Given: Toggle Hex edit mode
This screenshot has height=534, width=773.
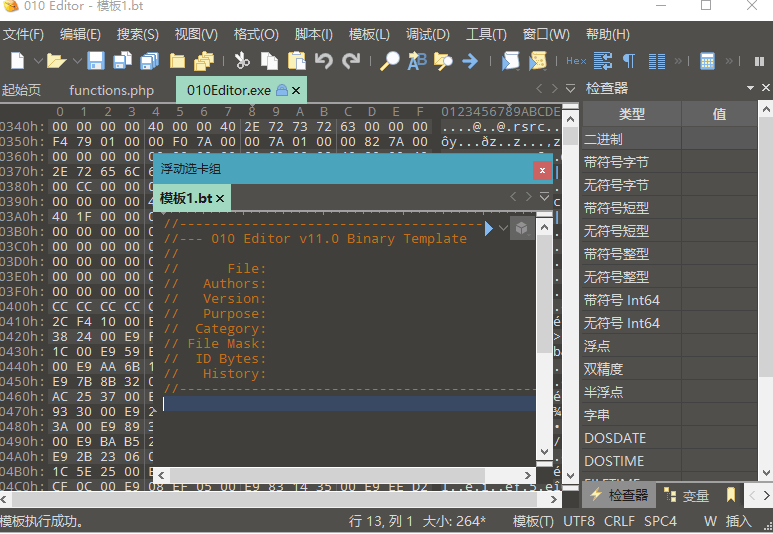Looking at the screenshot, I should [x=576, y=61].
